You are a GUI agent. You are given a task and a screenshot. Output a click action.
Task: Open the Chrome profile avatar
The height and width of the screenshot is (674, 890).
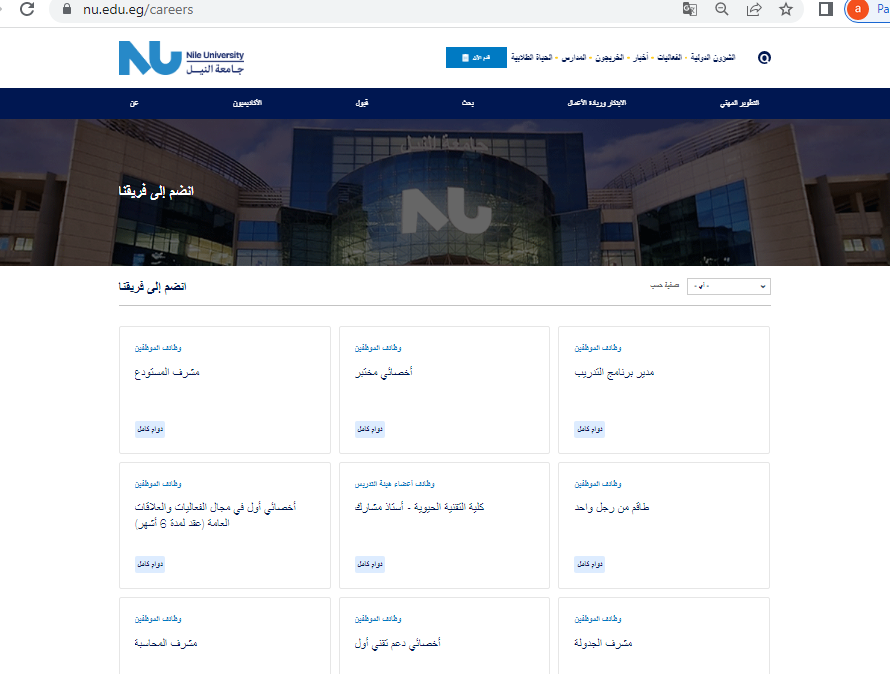[x=857, y=10]
